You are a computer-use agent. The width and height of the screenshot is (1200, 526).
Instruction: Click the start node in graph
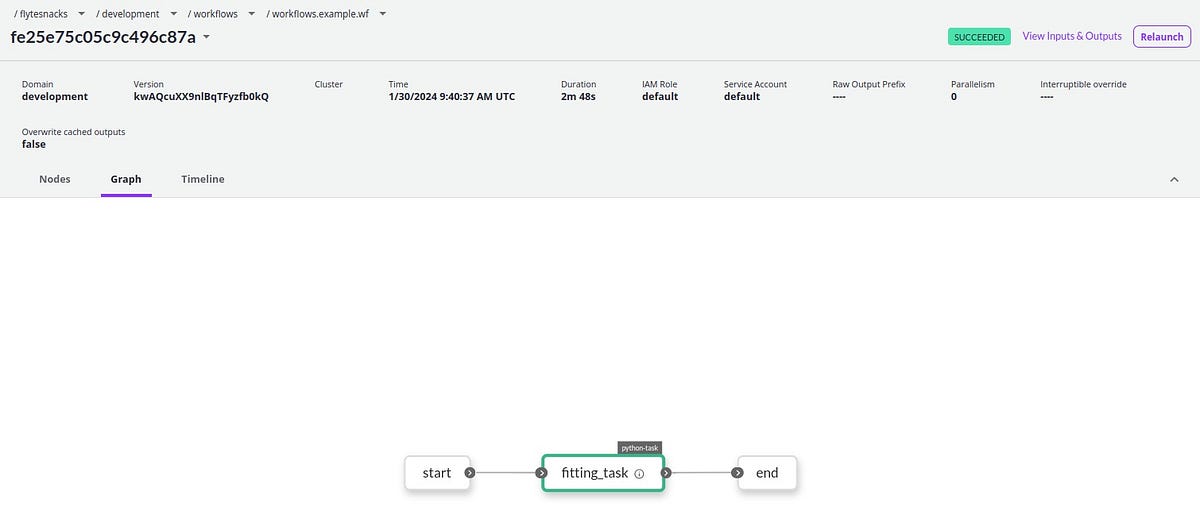coord(437,473)
